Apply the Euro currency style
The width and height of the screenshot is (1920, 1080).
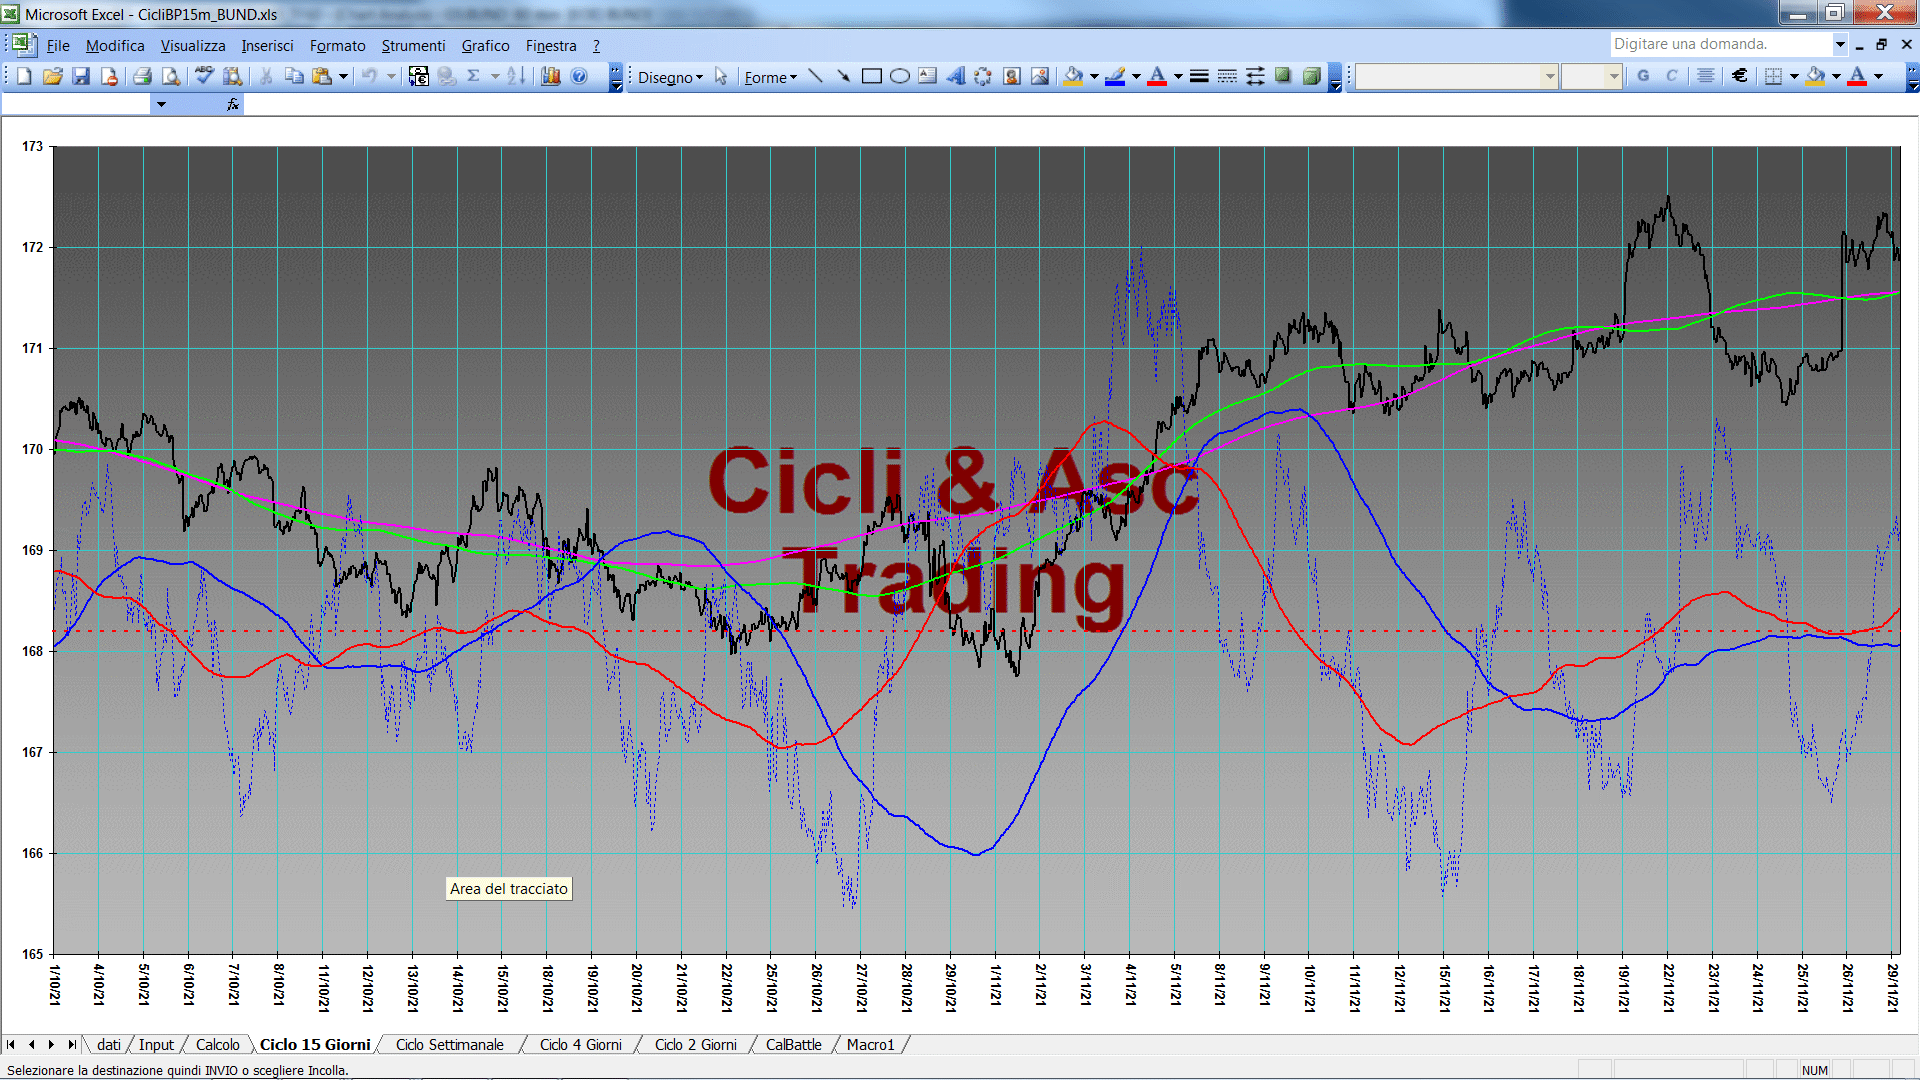(x=1740, y=76)
